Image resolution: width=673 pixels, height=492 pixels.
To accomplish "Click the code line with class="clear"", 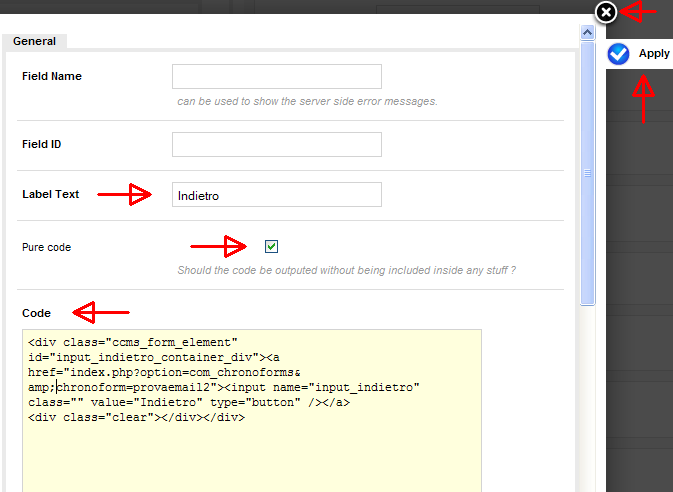I will coord(136,417).
